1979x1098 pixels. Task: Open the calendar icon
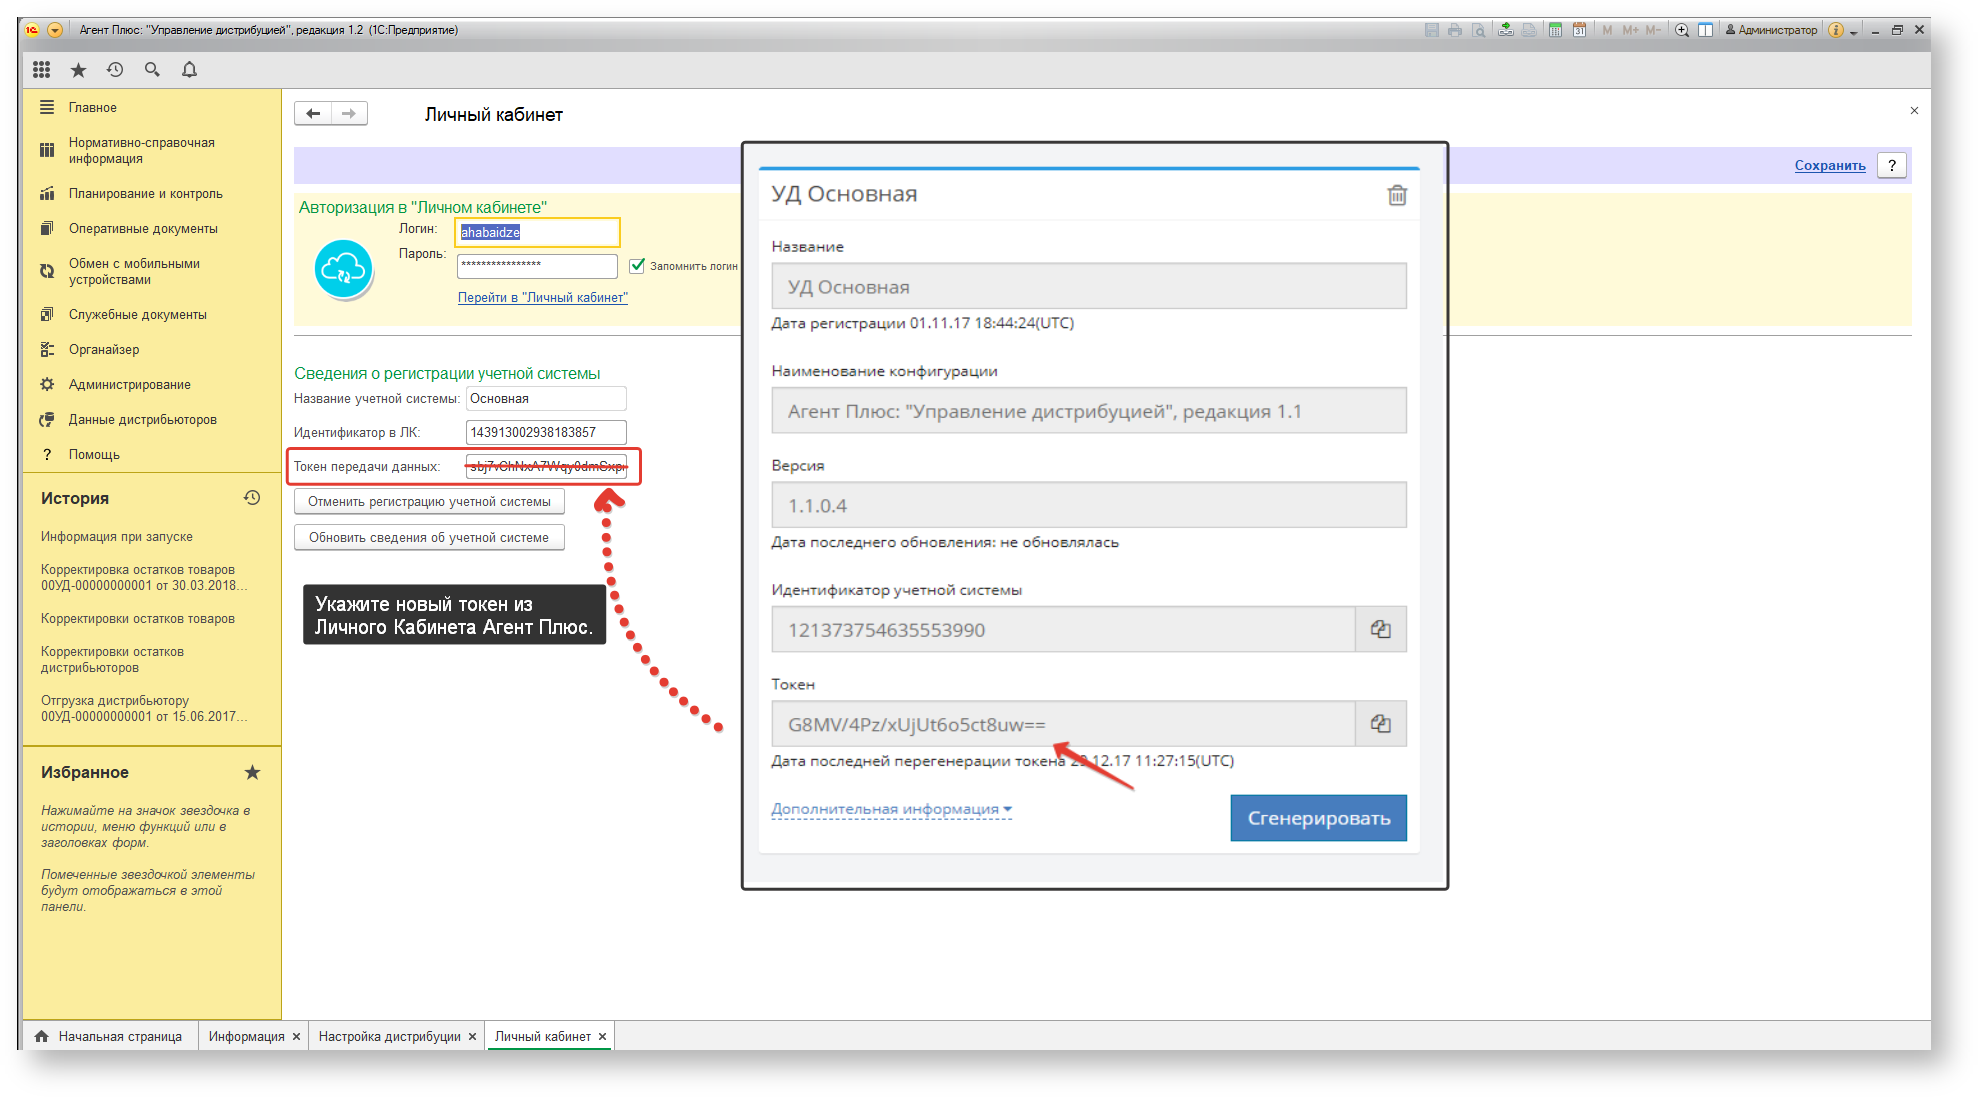click(1579, 30)
